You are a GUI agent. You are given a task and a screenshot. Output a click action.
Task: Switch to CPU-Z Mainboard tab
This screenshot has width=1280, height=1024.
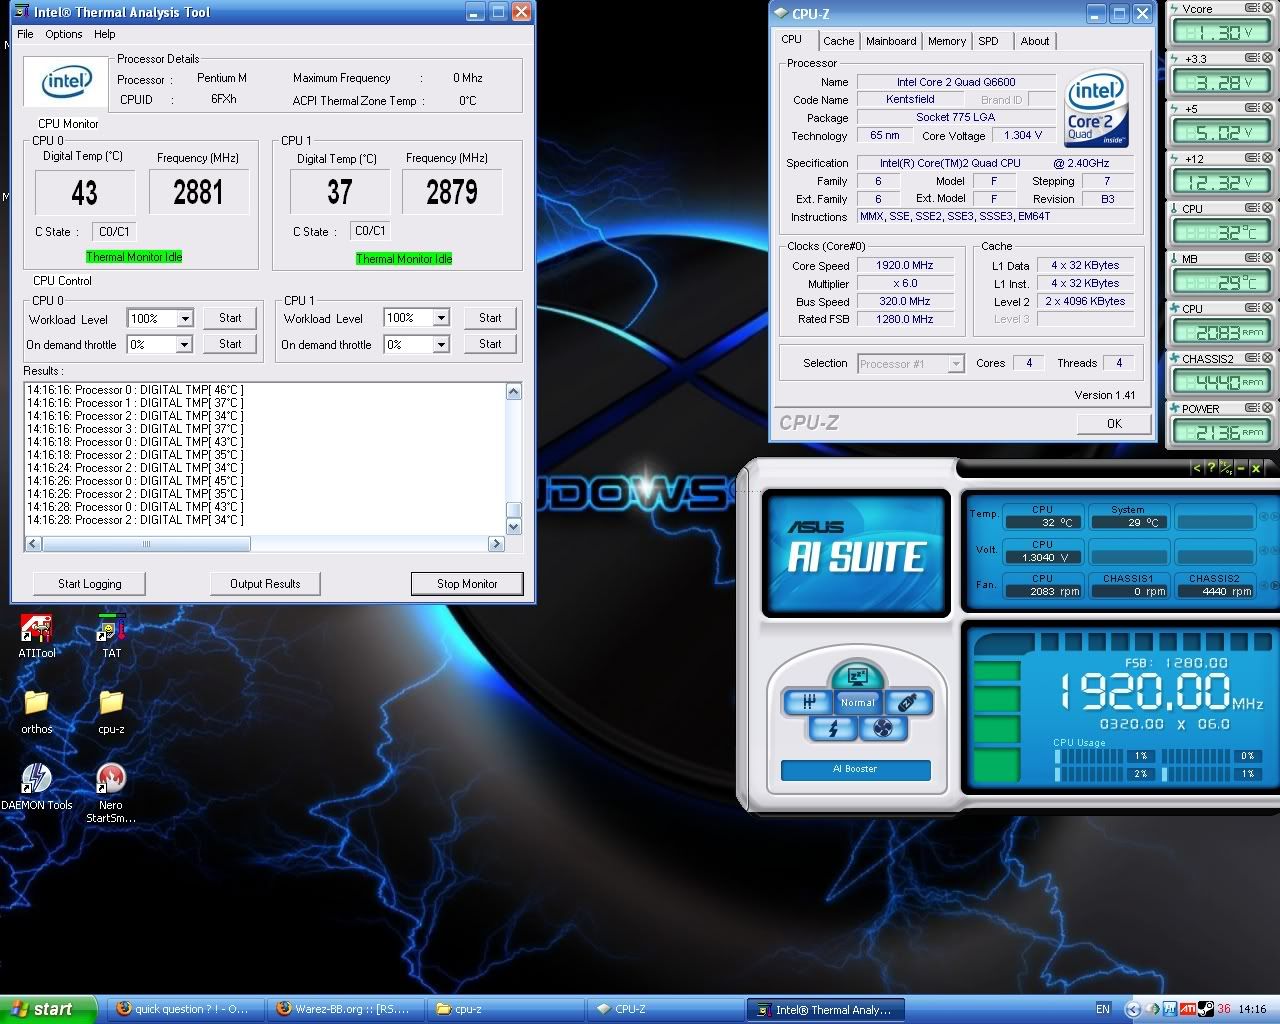tap(891, 41)
